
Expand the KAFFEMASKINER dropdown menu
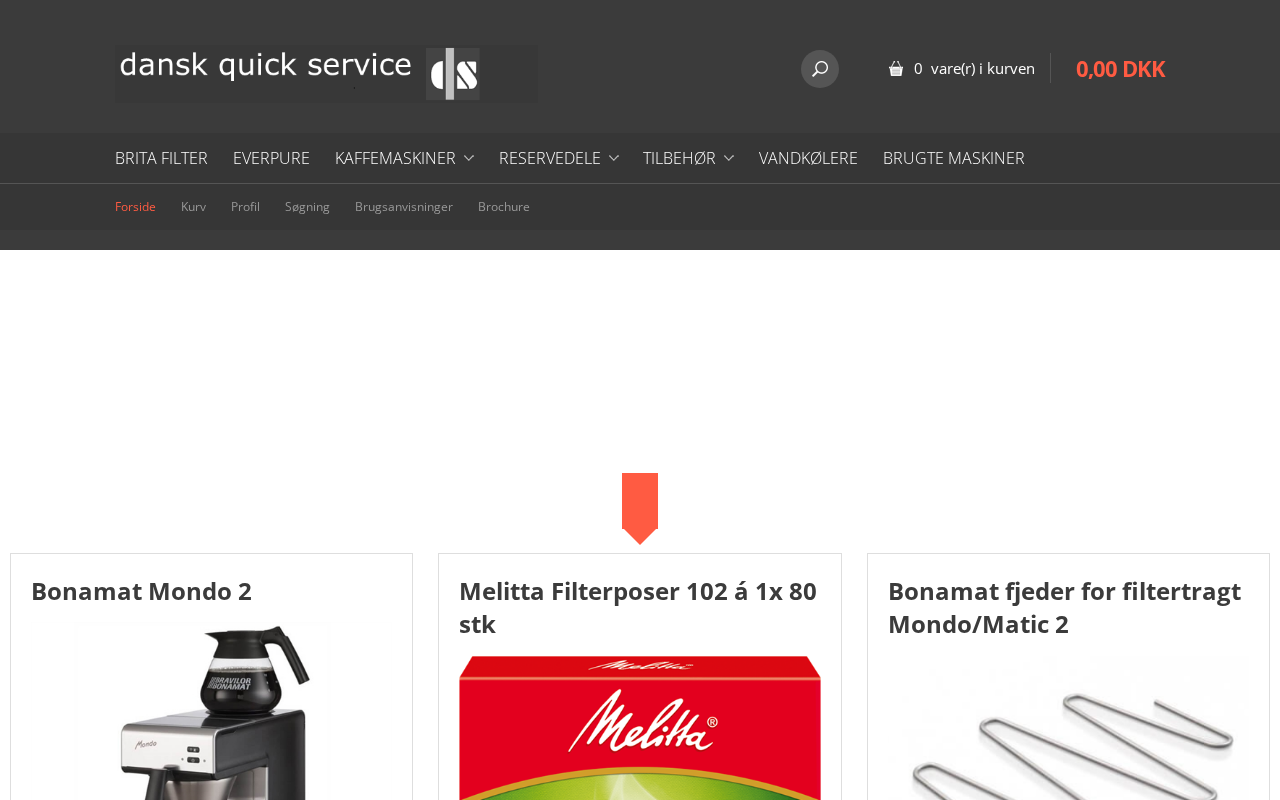coord(404,158)
